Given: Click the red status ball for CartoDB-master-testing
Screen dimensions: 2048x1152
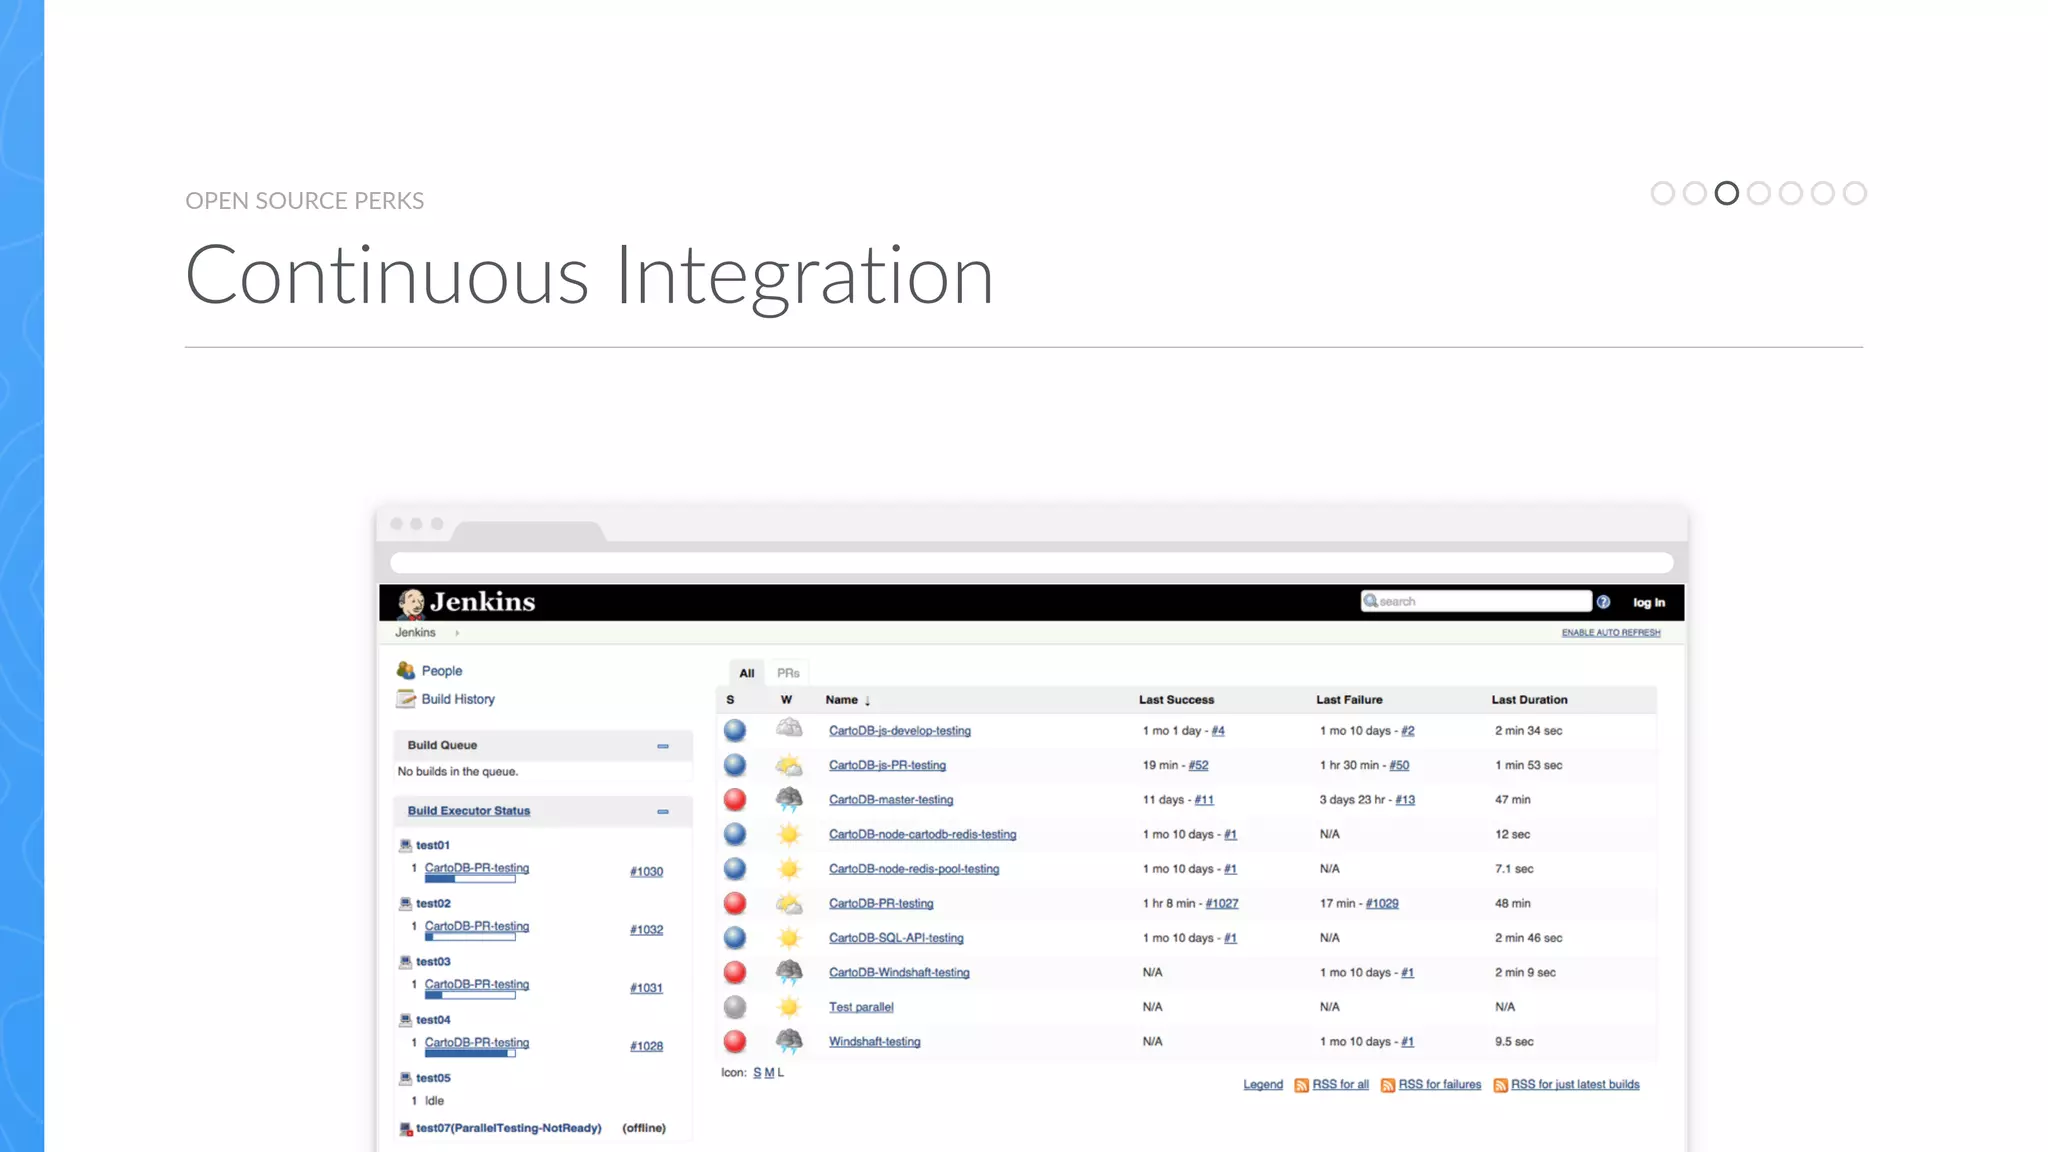Looking at the screenshot, I should pos(735,800).
